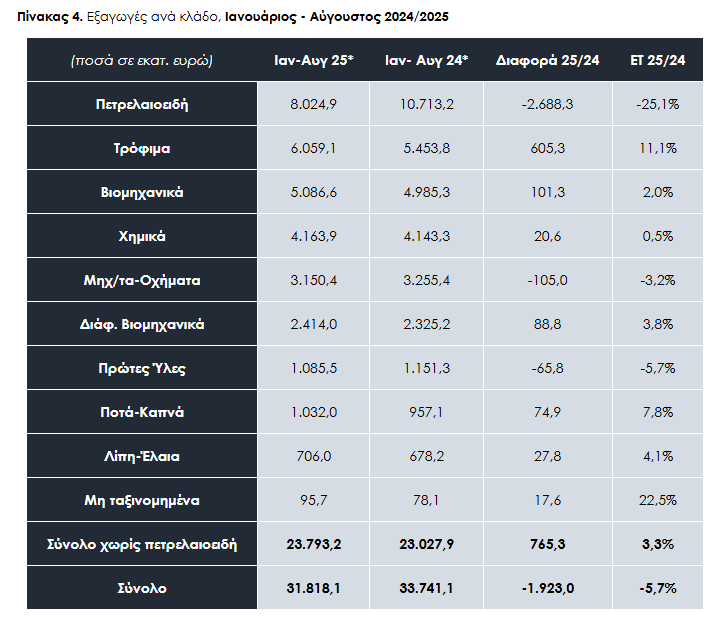Select the 'Τρόφιμα' row label

141,148
